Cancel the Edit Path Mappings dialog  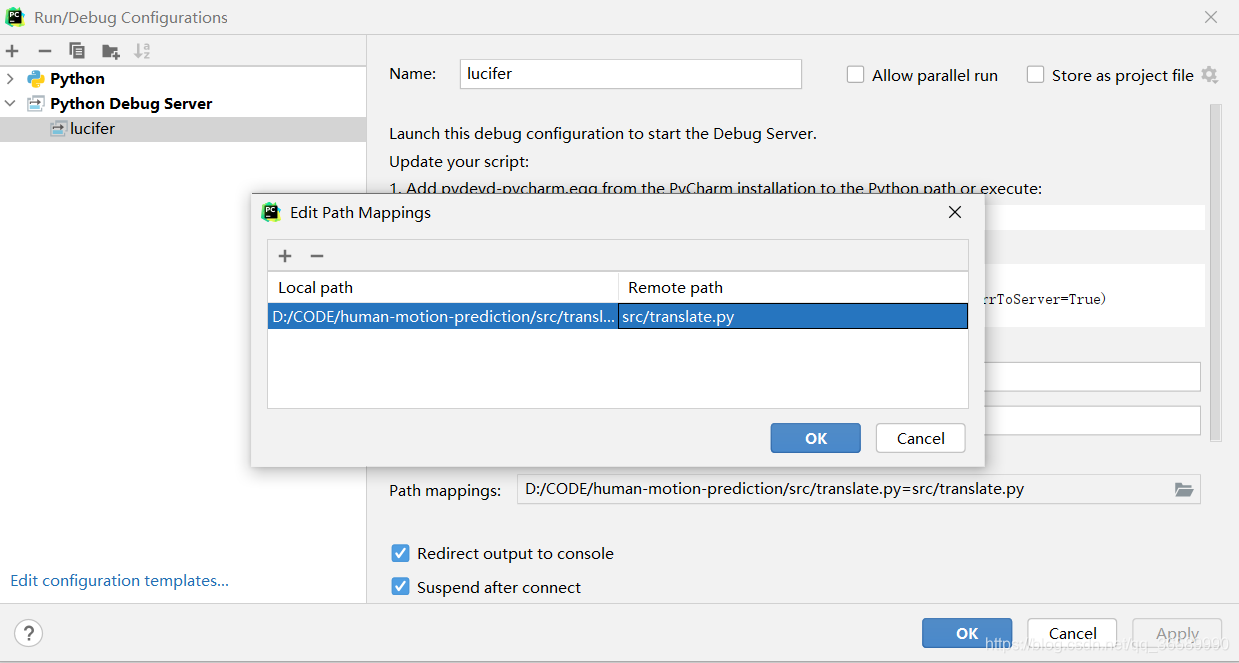920,438
